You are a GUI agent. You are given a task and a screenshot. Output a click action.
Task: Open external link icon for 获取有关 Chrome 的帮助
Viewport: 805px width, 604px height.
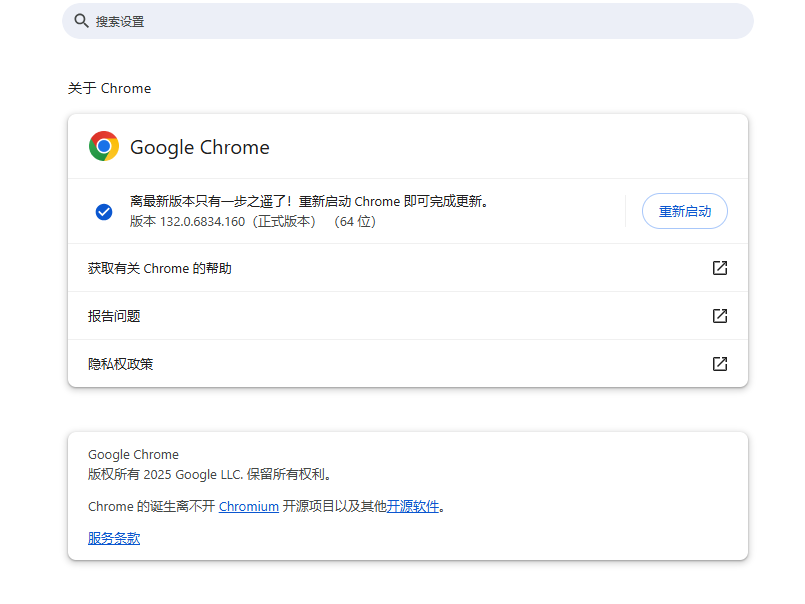pyautogui.click(x=720, y=268)
